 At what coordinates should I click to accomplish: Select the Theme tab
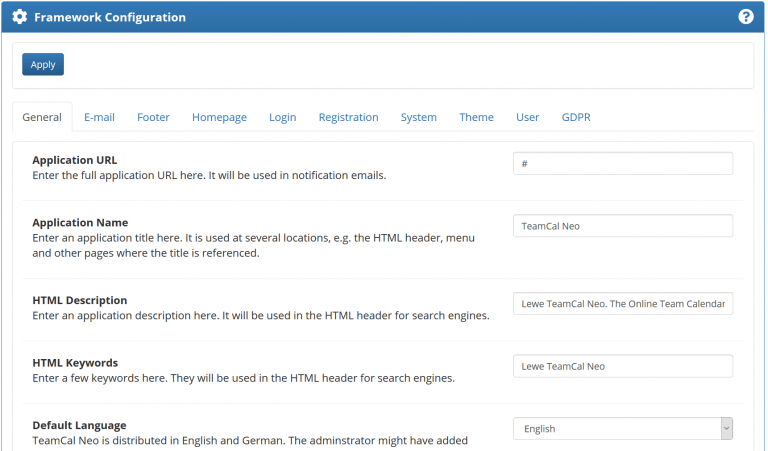point(476,117)
